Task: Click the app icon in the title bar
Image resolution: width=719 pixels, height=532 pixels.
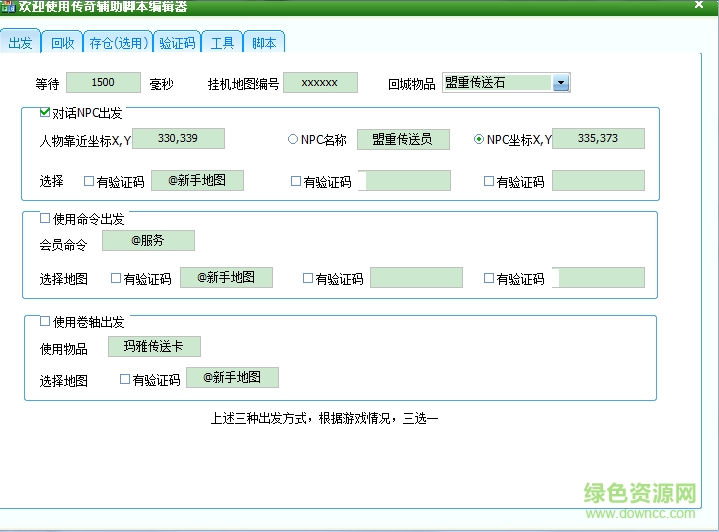Action: 8,7
